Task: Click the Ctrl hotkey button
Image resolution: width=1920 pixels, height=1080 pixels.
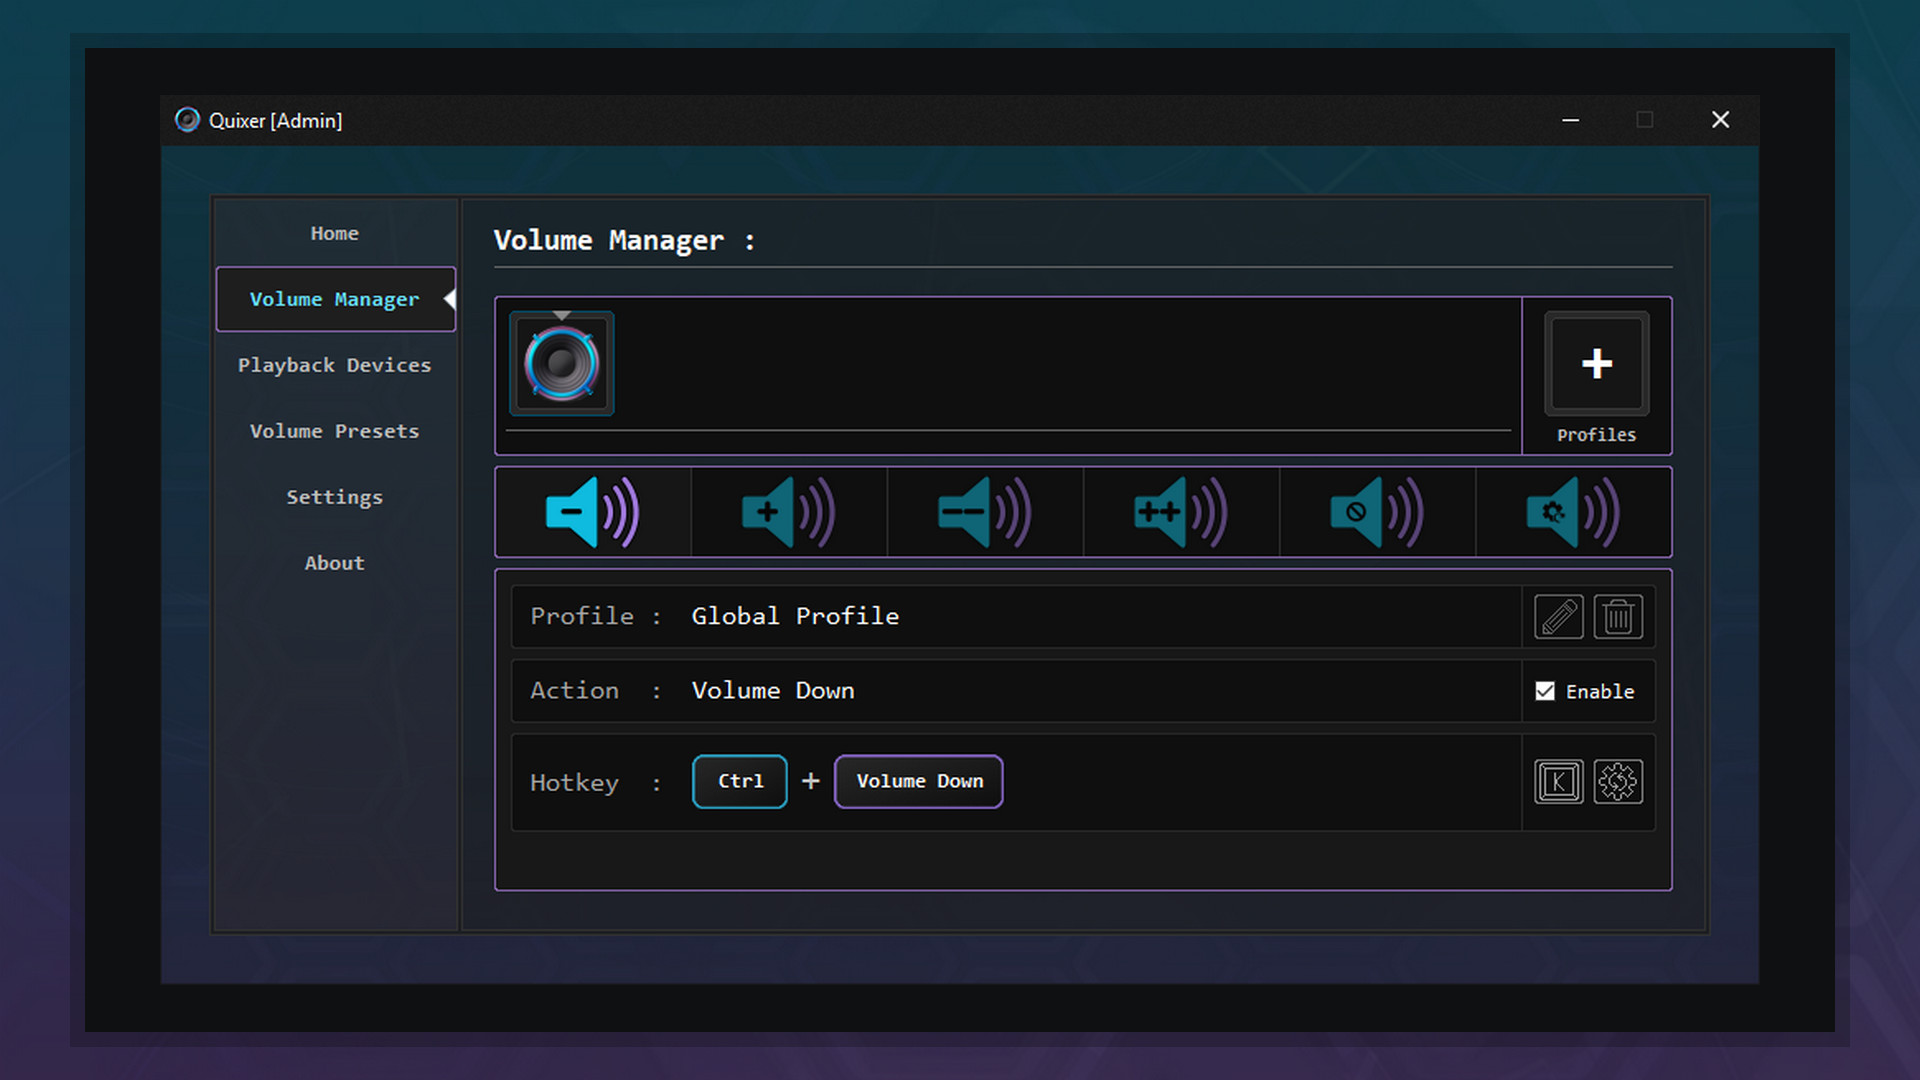Action: (x=739, y=781)
